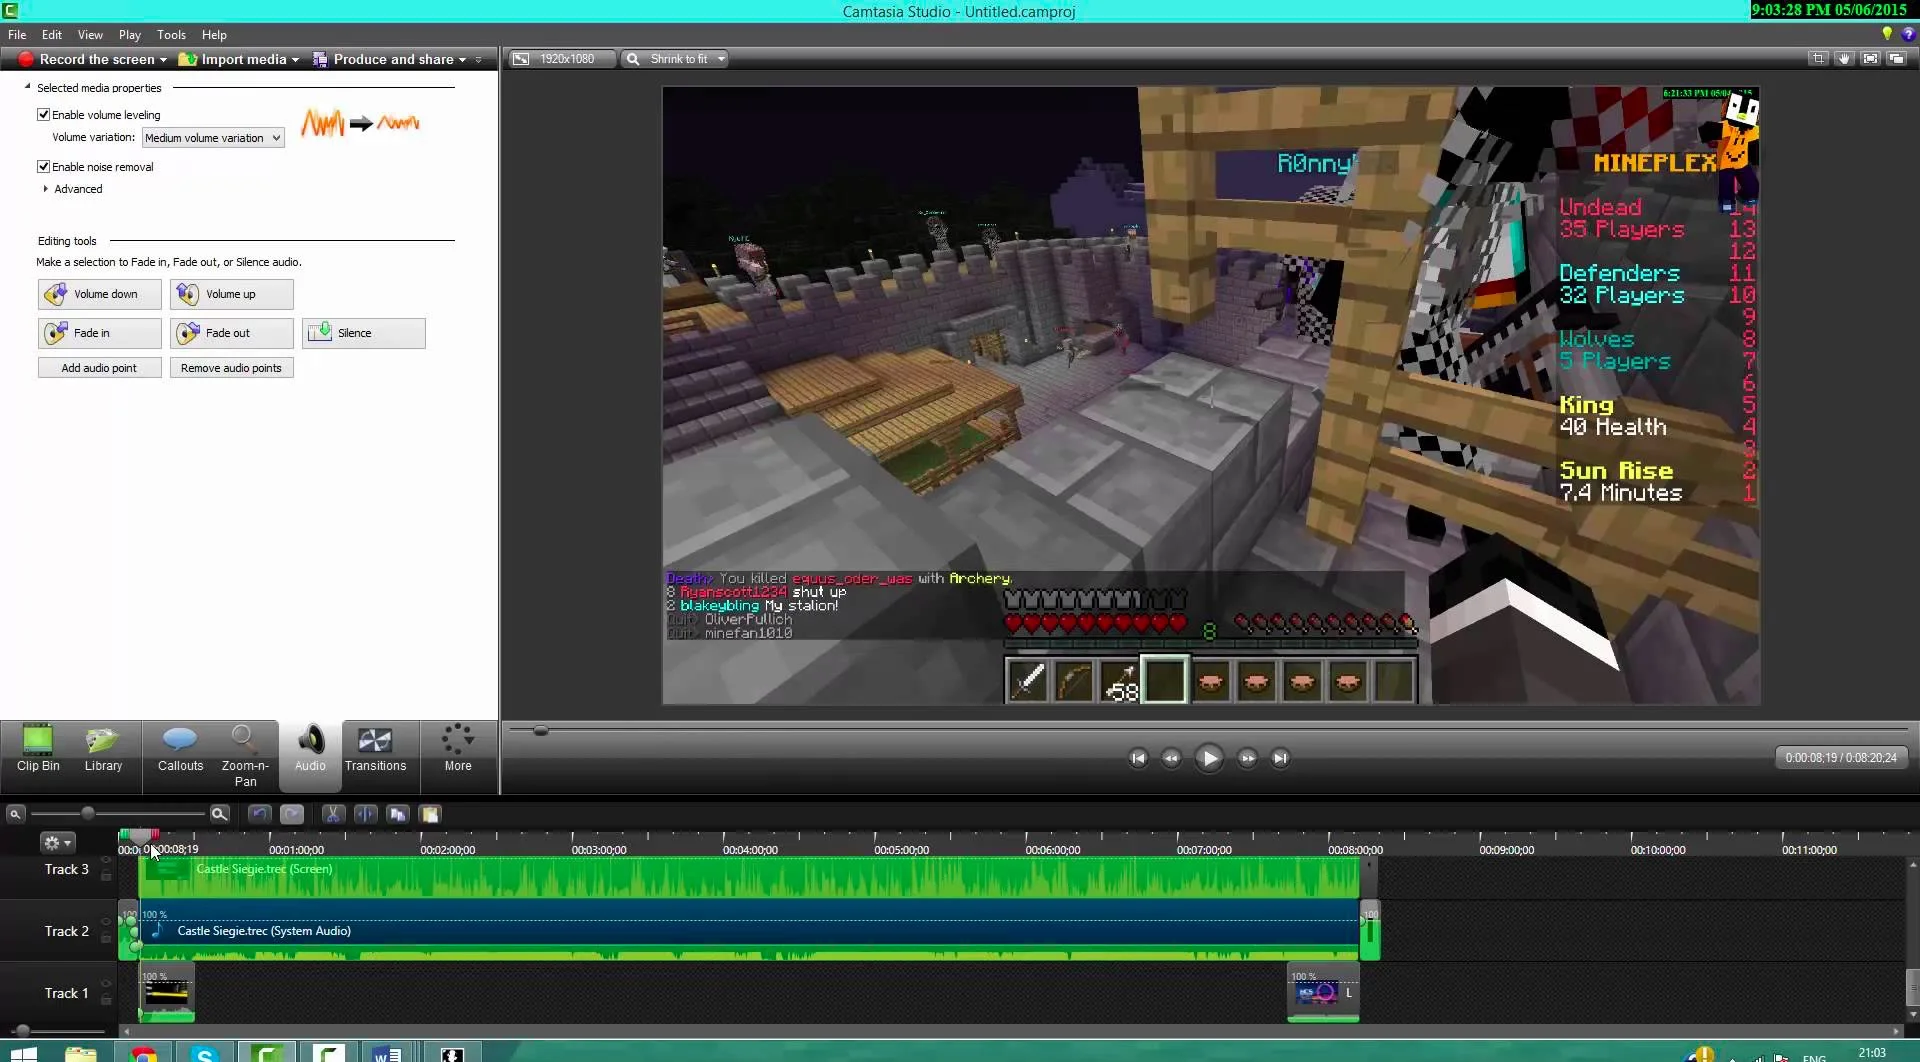
Task: Uncheck Enable volume leveling
Action: [x=43, y=114]
